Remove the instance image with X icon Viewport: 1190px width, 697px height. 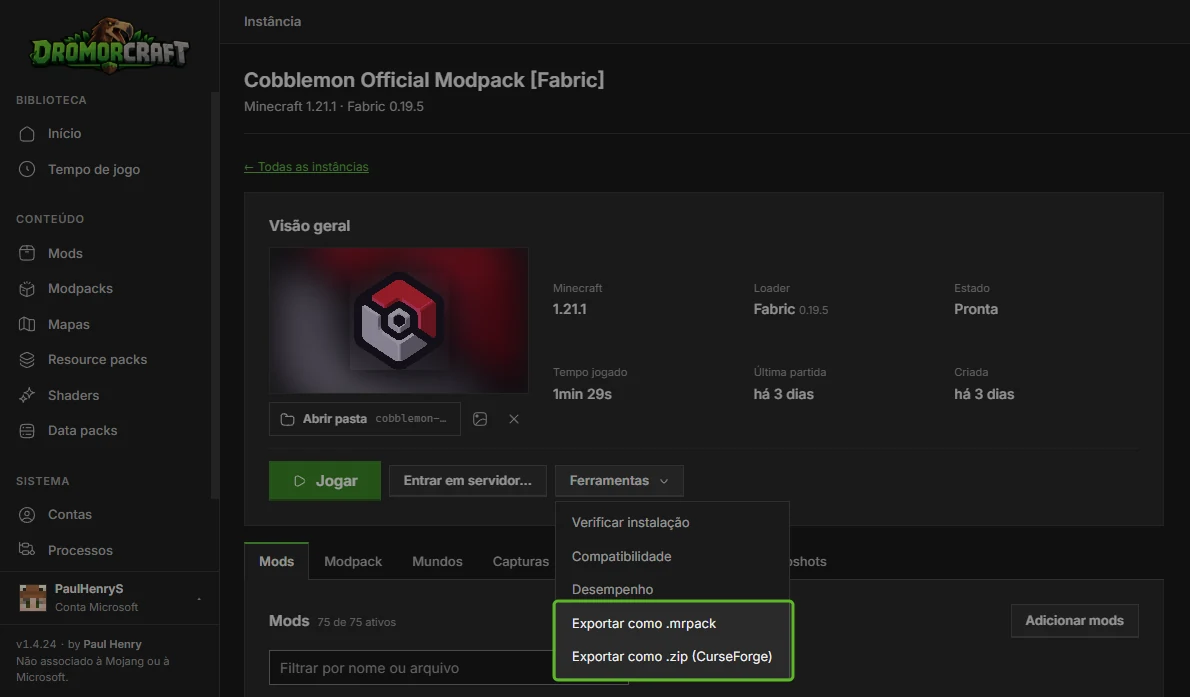514,419
